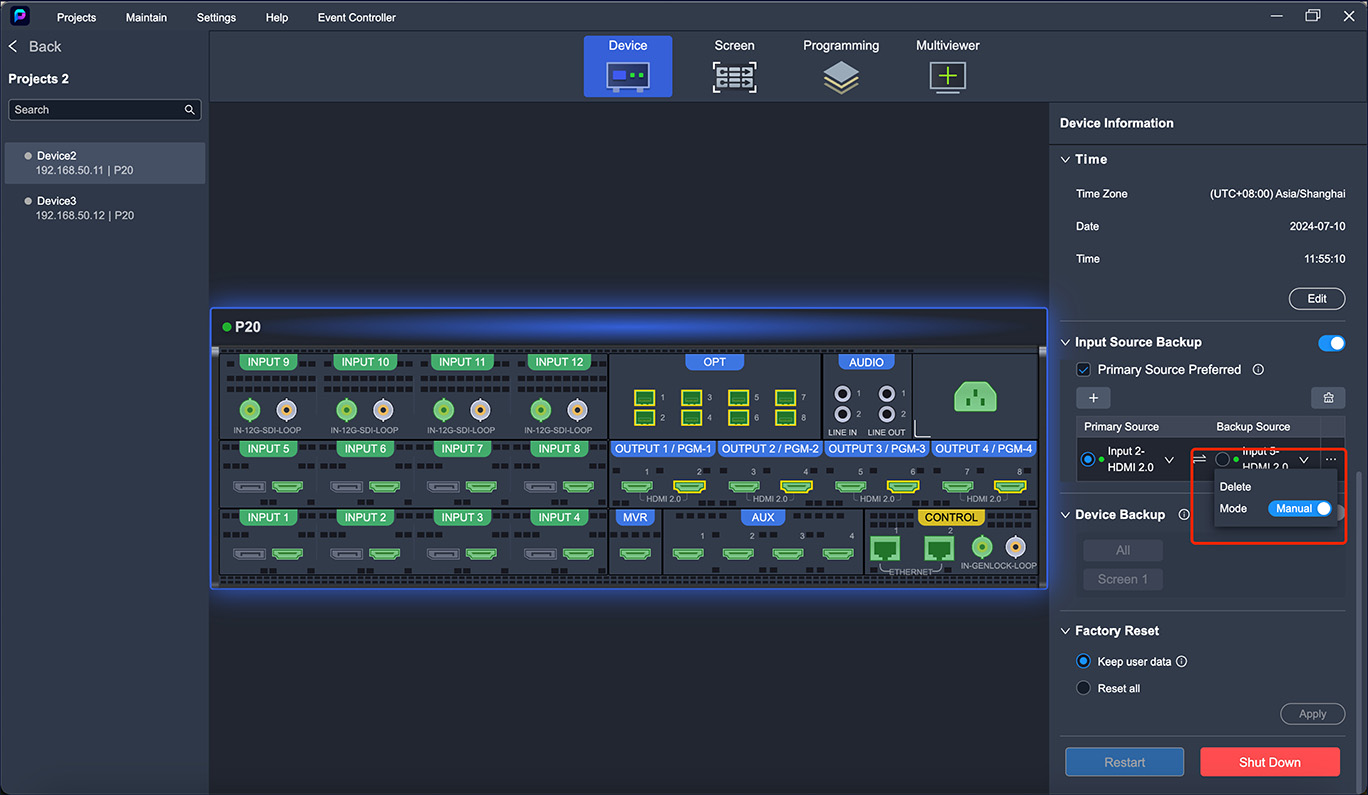This screenshot has height=795, width=1368.
Task: Open the Help menu
Action: tap(277, 17)
